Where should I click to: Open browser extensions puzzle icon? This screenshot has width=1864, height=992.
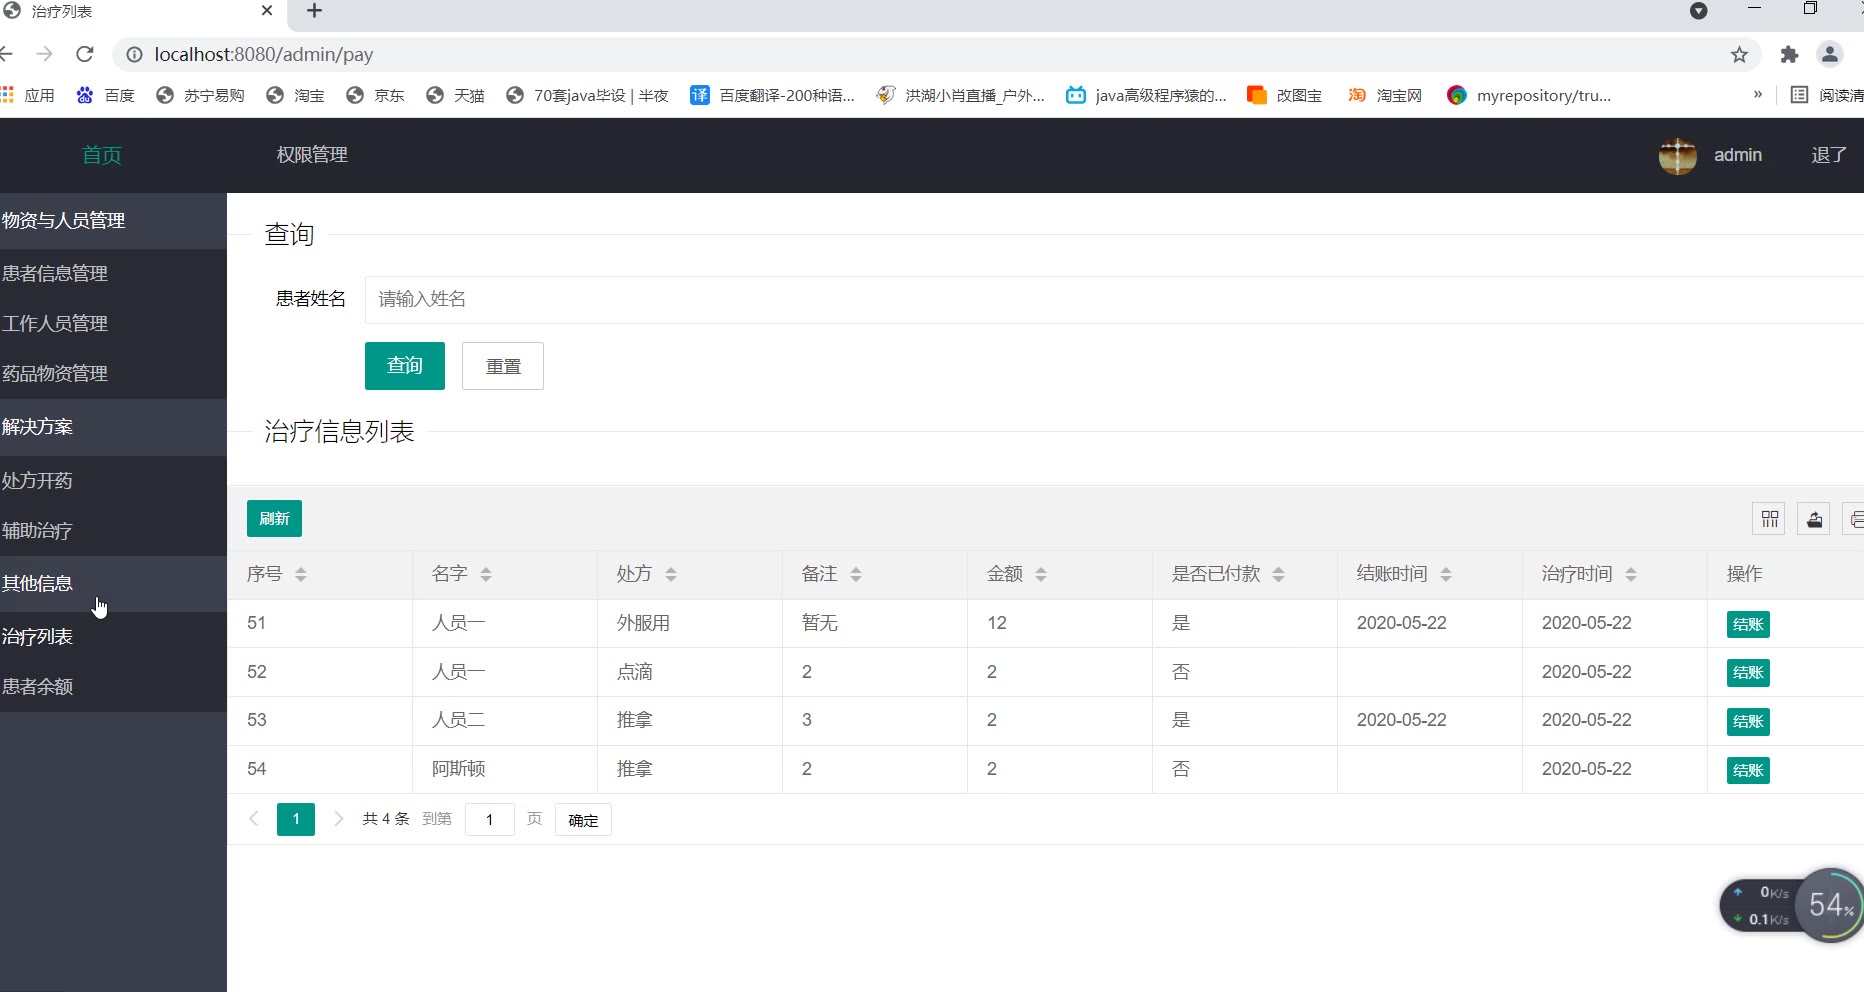(x=1789, y=55)
